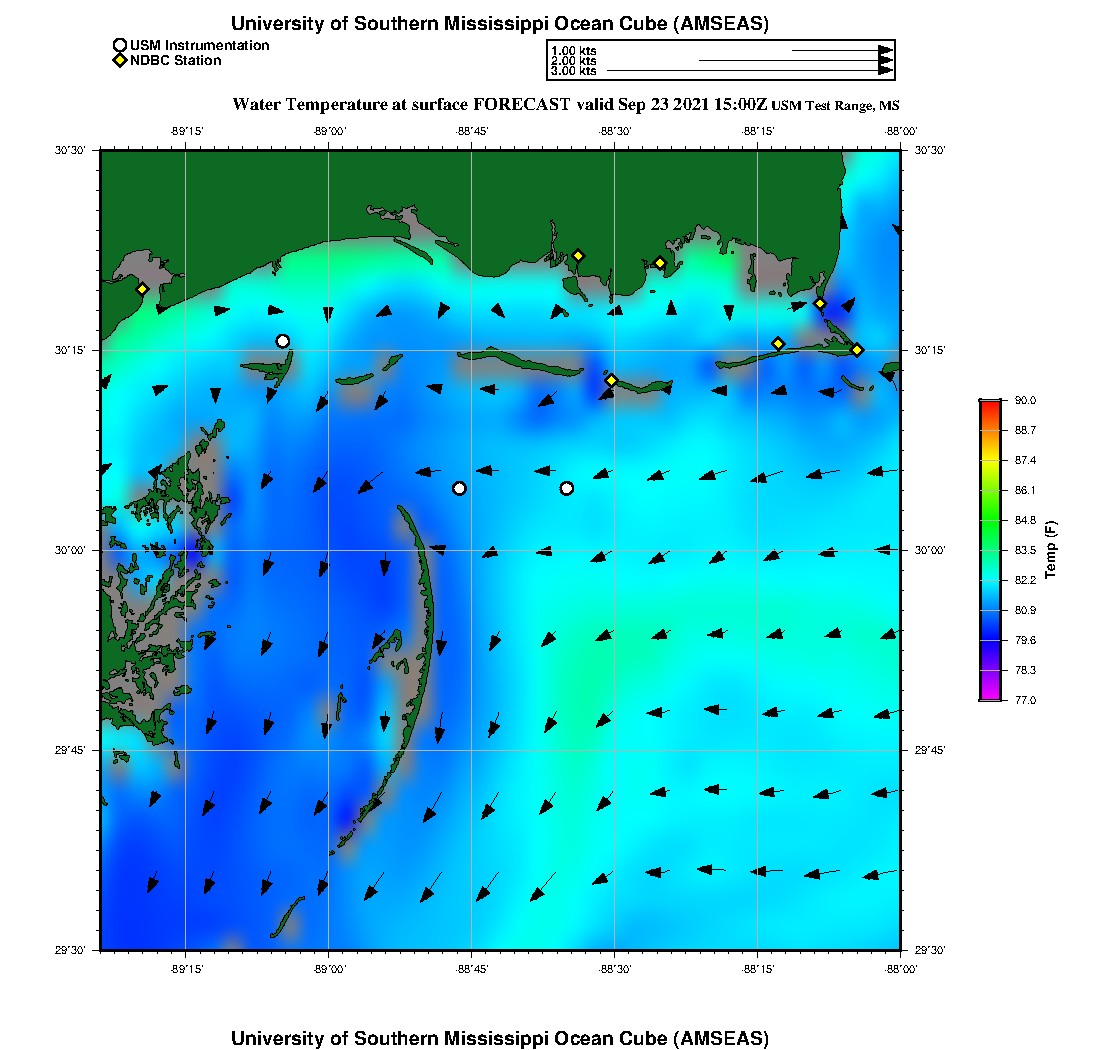
Task: Click the NDBC Station diamond symbol in legend
Action: point(120,60)
